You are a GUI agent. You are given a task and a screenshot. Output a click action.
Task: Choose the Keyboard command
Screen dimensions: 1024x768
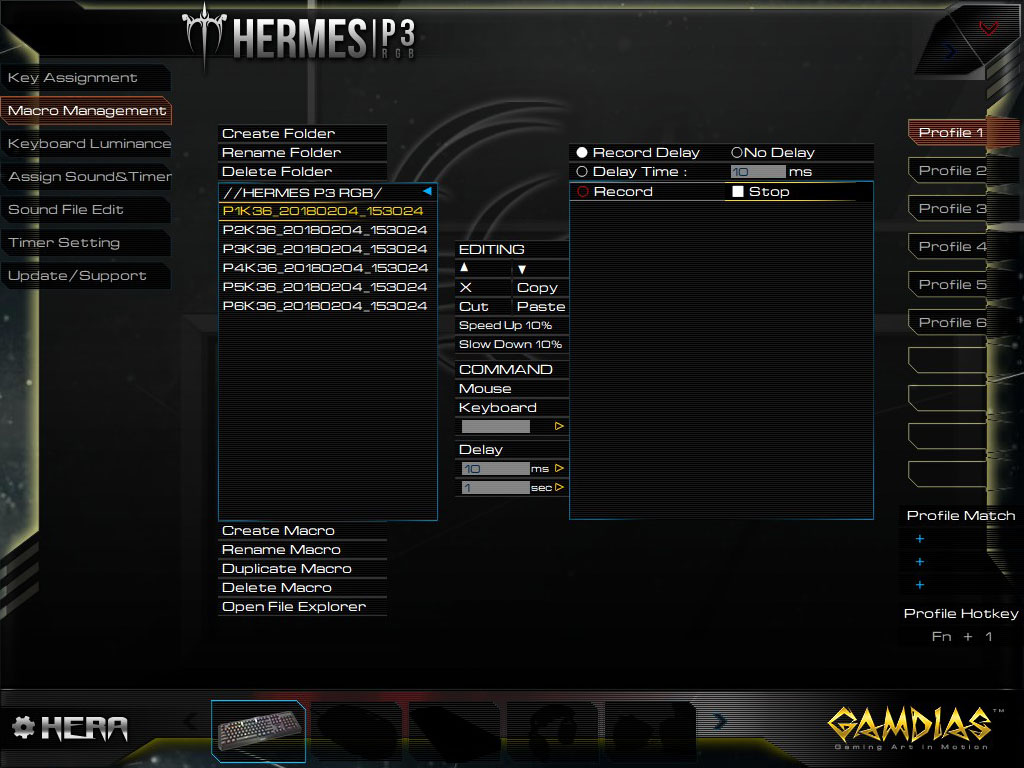point(512,408)
